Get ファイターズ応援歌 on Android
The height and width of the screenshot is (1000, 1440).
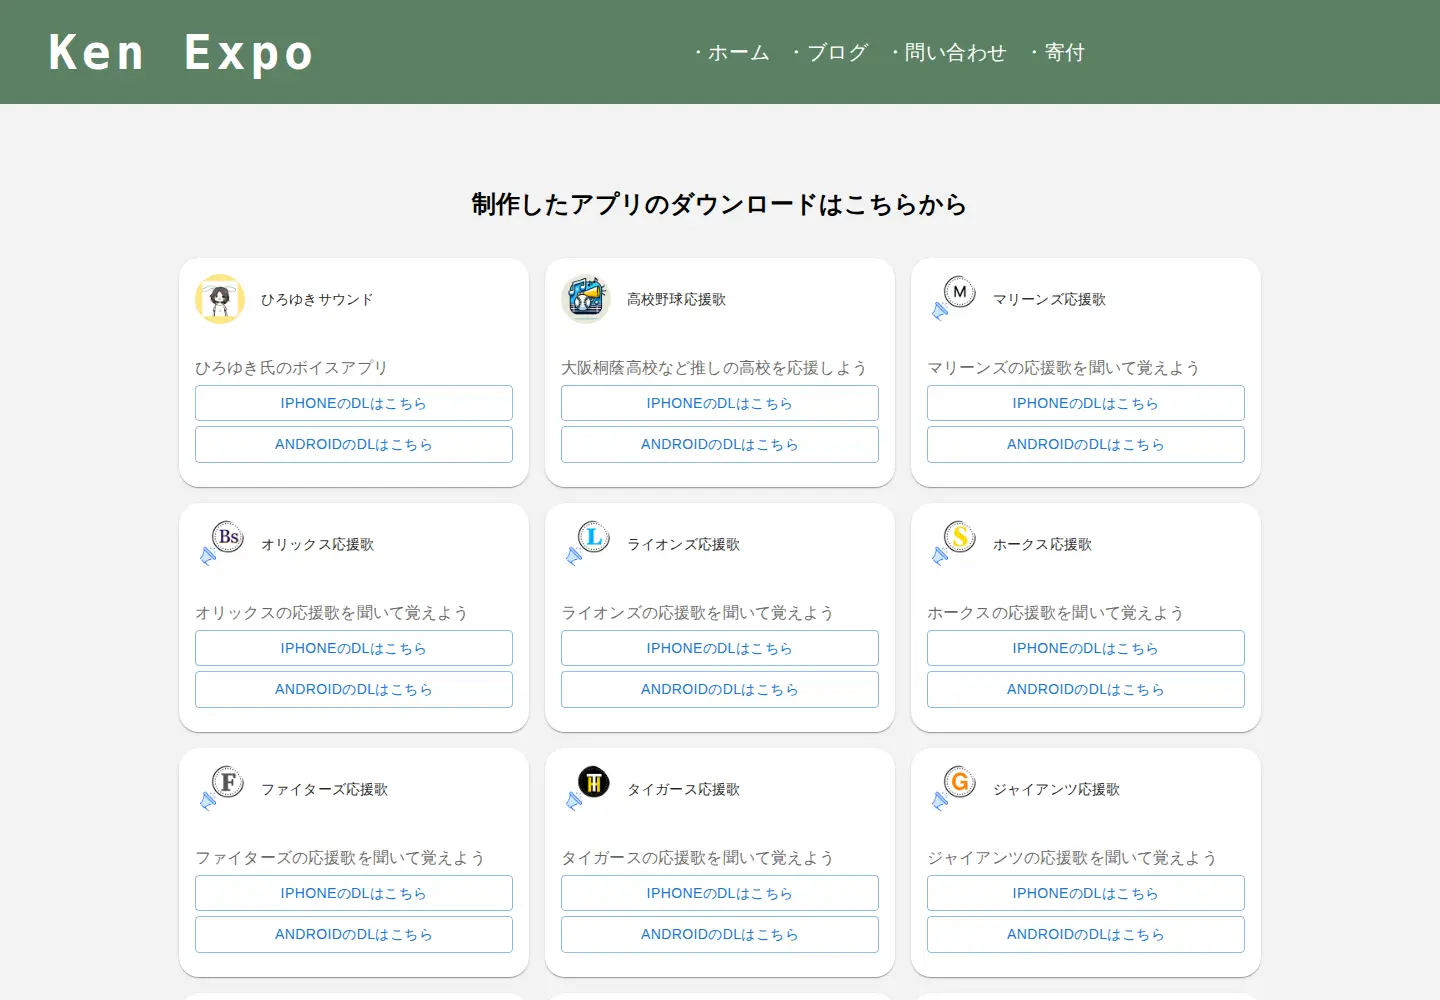(x=354, y=934)
